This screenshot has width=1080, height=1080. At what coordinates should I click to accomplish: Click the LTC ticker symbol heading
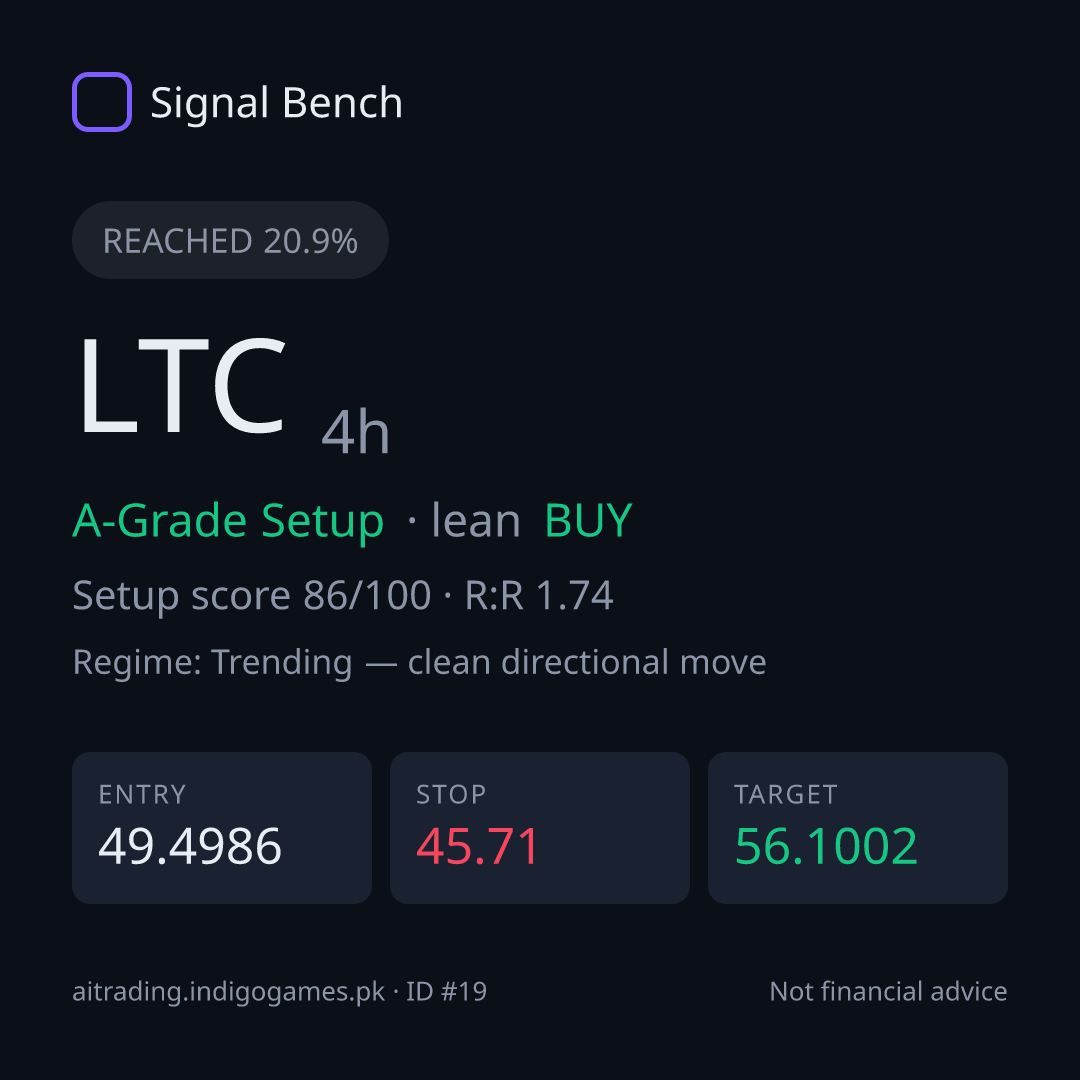pyautogui.click(x=182, y=386)
